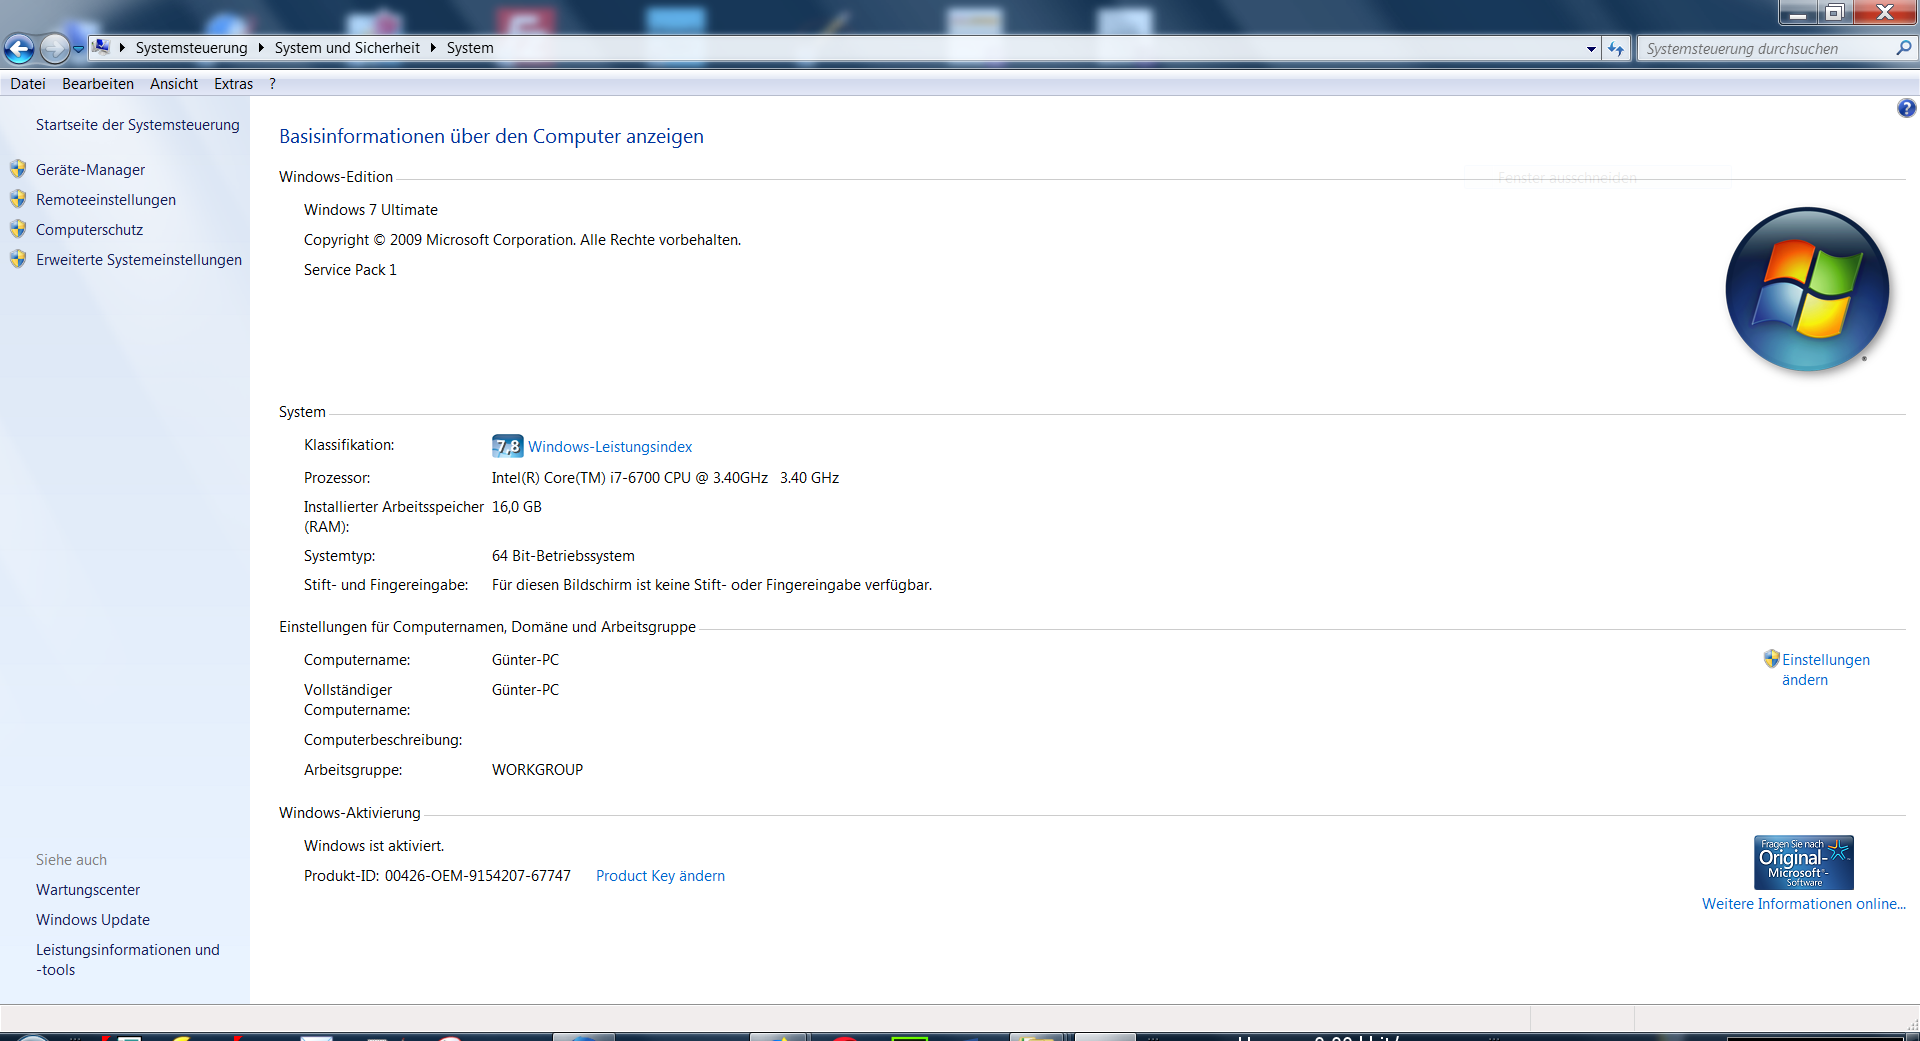The height and width of the screenshot is (1041, 1920).
Task: Click shield icon next to Einstellungen ändern
Action: coord(1771,659)
